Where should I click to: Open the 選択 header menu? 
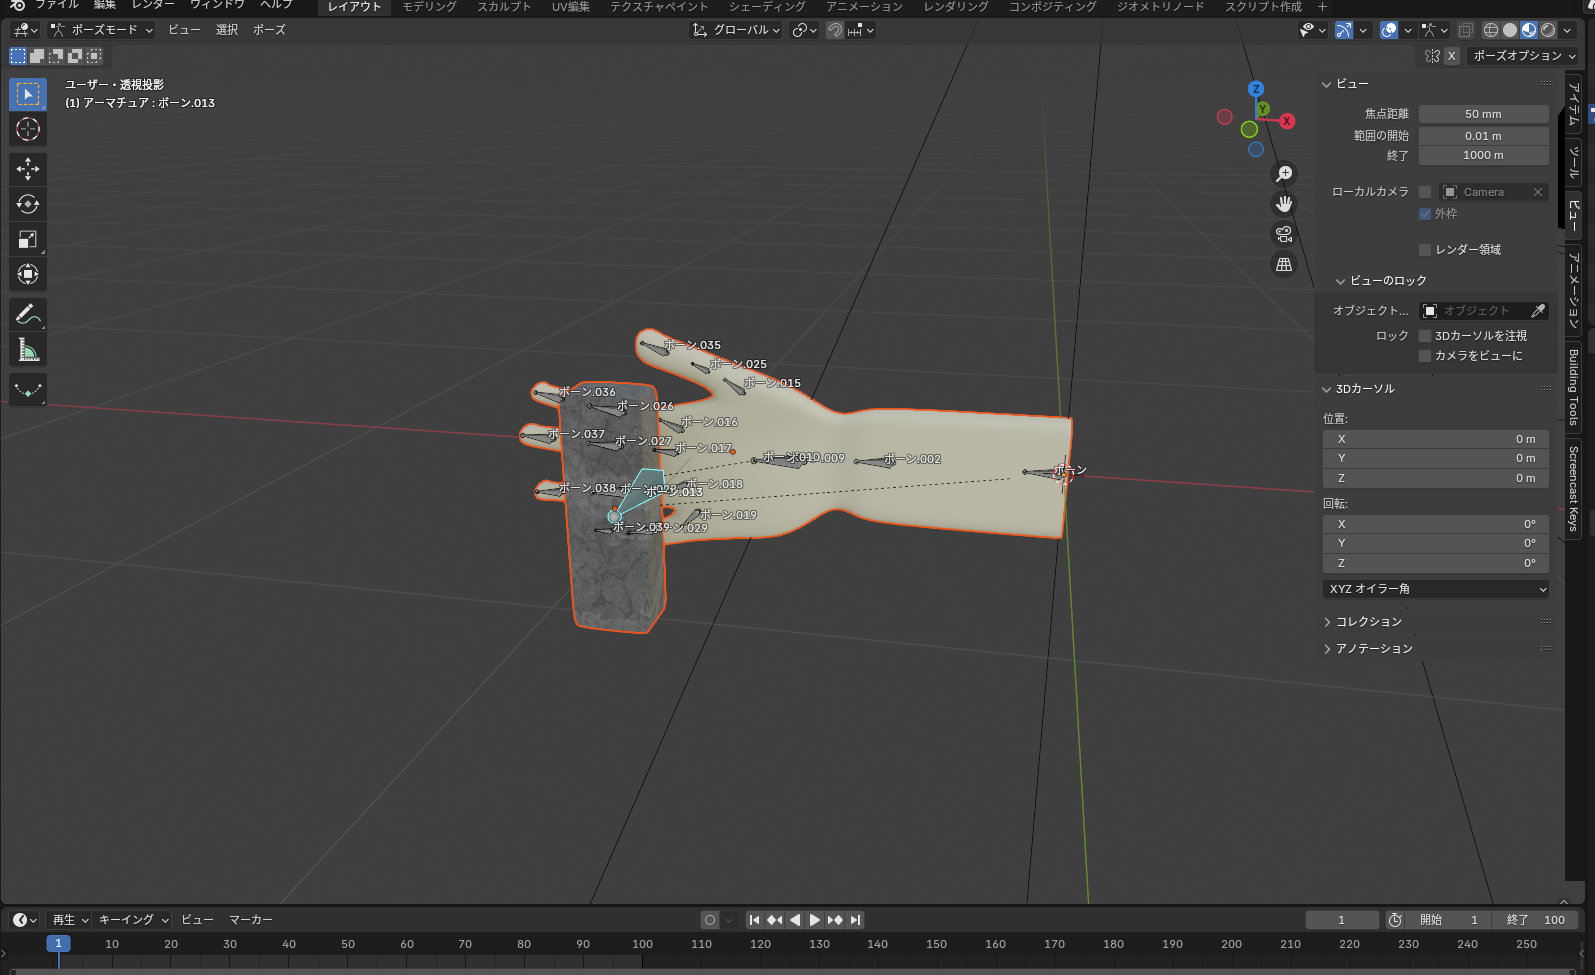[x=227, y=30]
